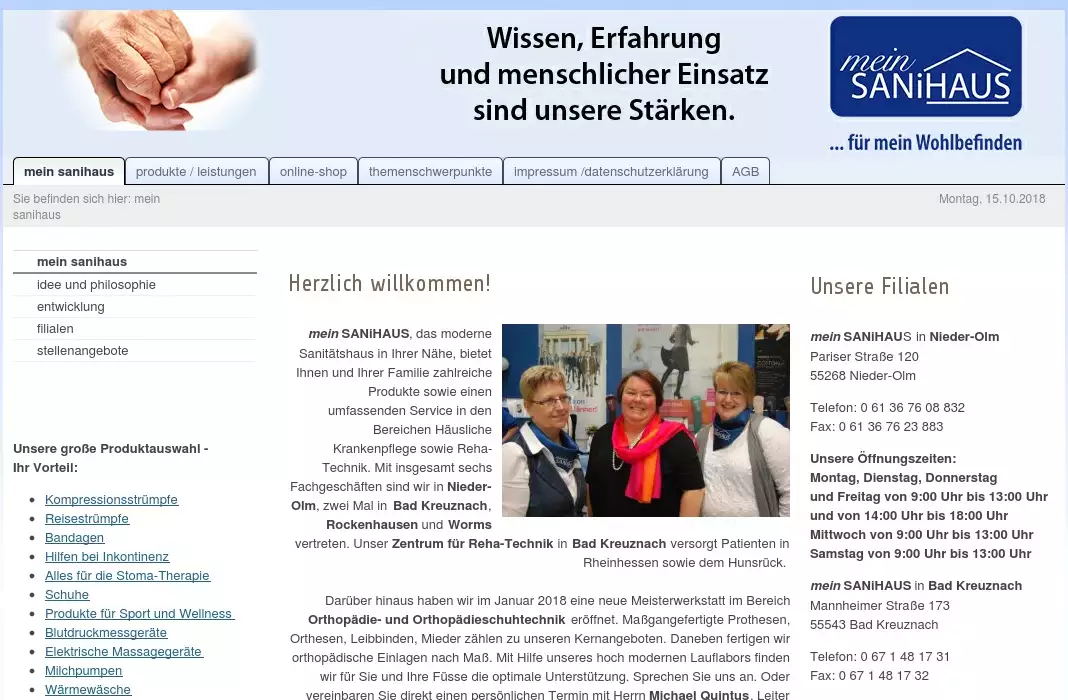Image resolution: width=1068 pixels, height=700 pixels.
Task: Open the themenschwerpunkte tab
Action: 430,172
